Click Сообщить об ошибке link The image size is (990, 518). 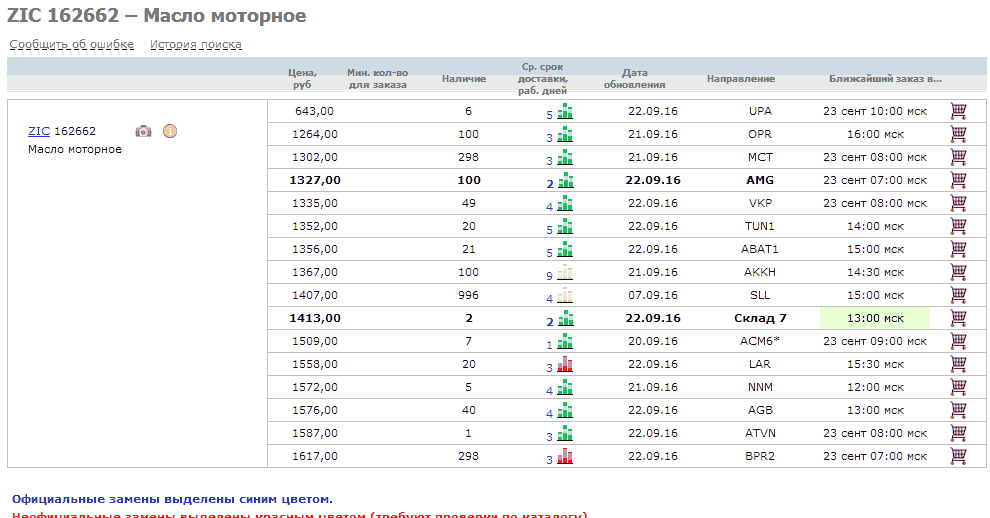point(71,45)
